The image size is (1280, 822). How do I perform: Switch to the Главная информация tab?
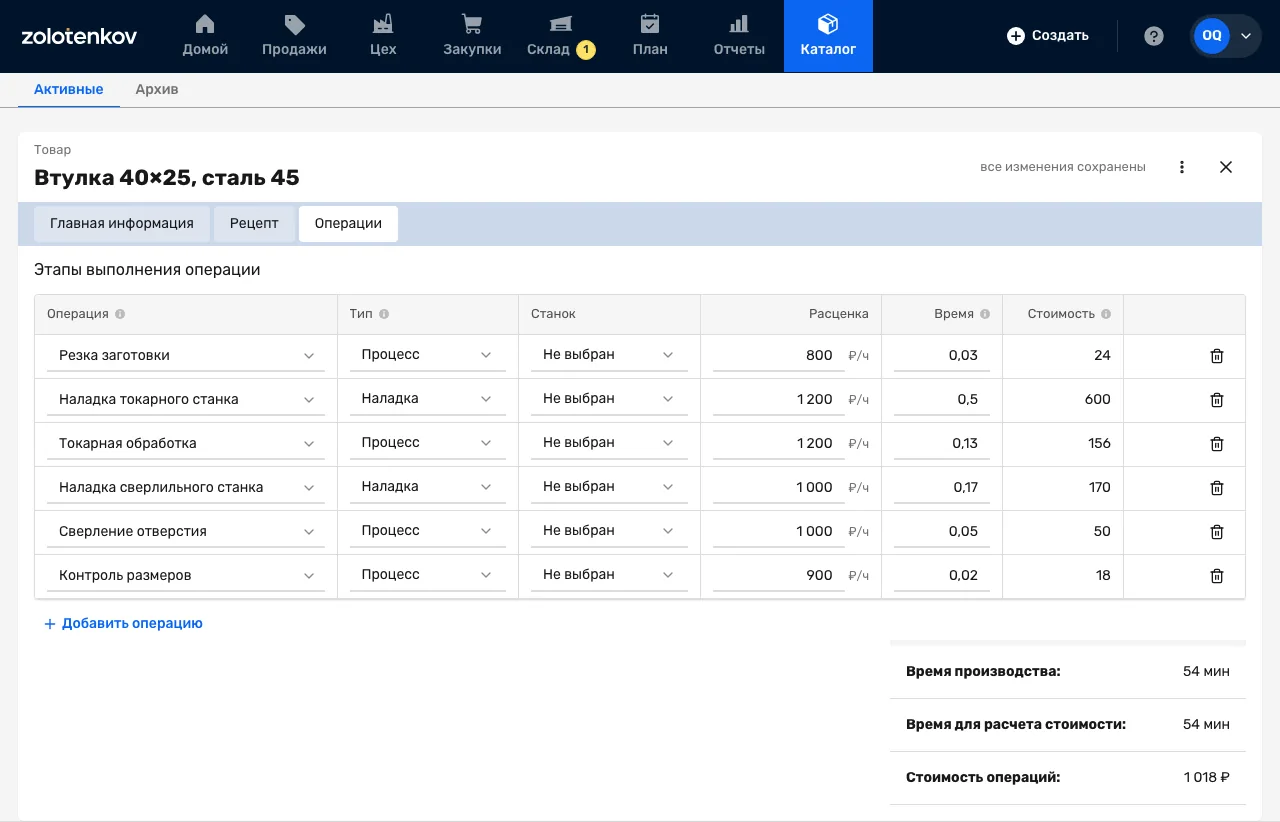click(122, 224)
